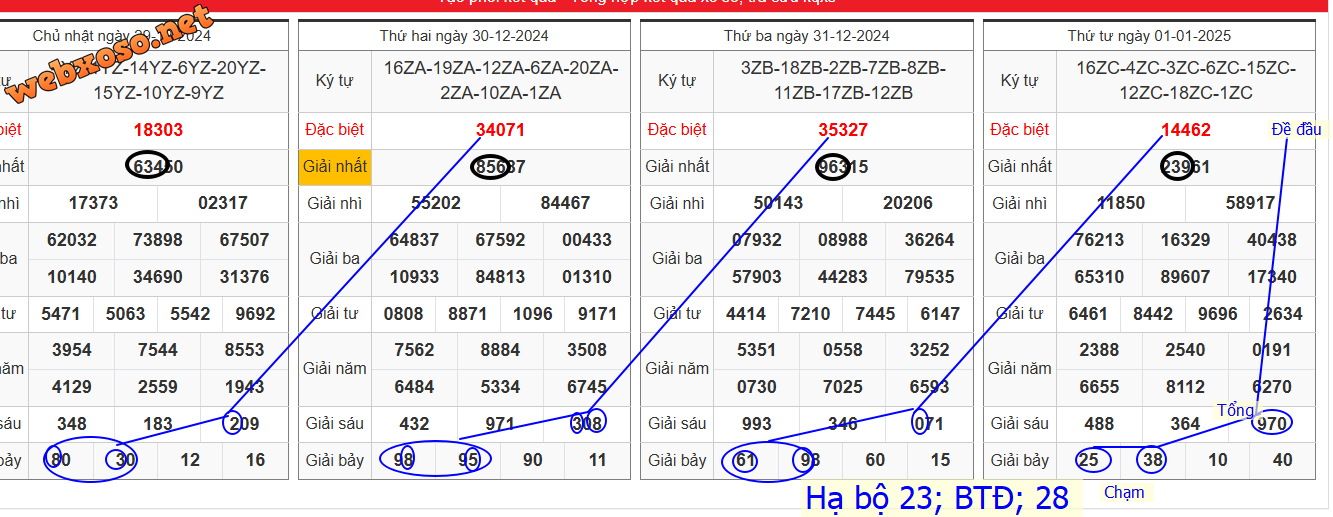This screenshot has height=517, width=1333.
Task: Pick third prize number 79535
Action: pyautogui.click(x=929, y=277)
